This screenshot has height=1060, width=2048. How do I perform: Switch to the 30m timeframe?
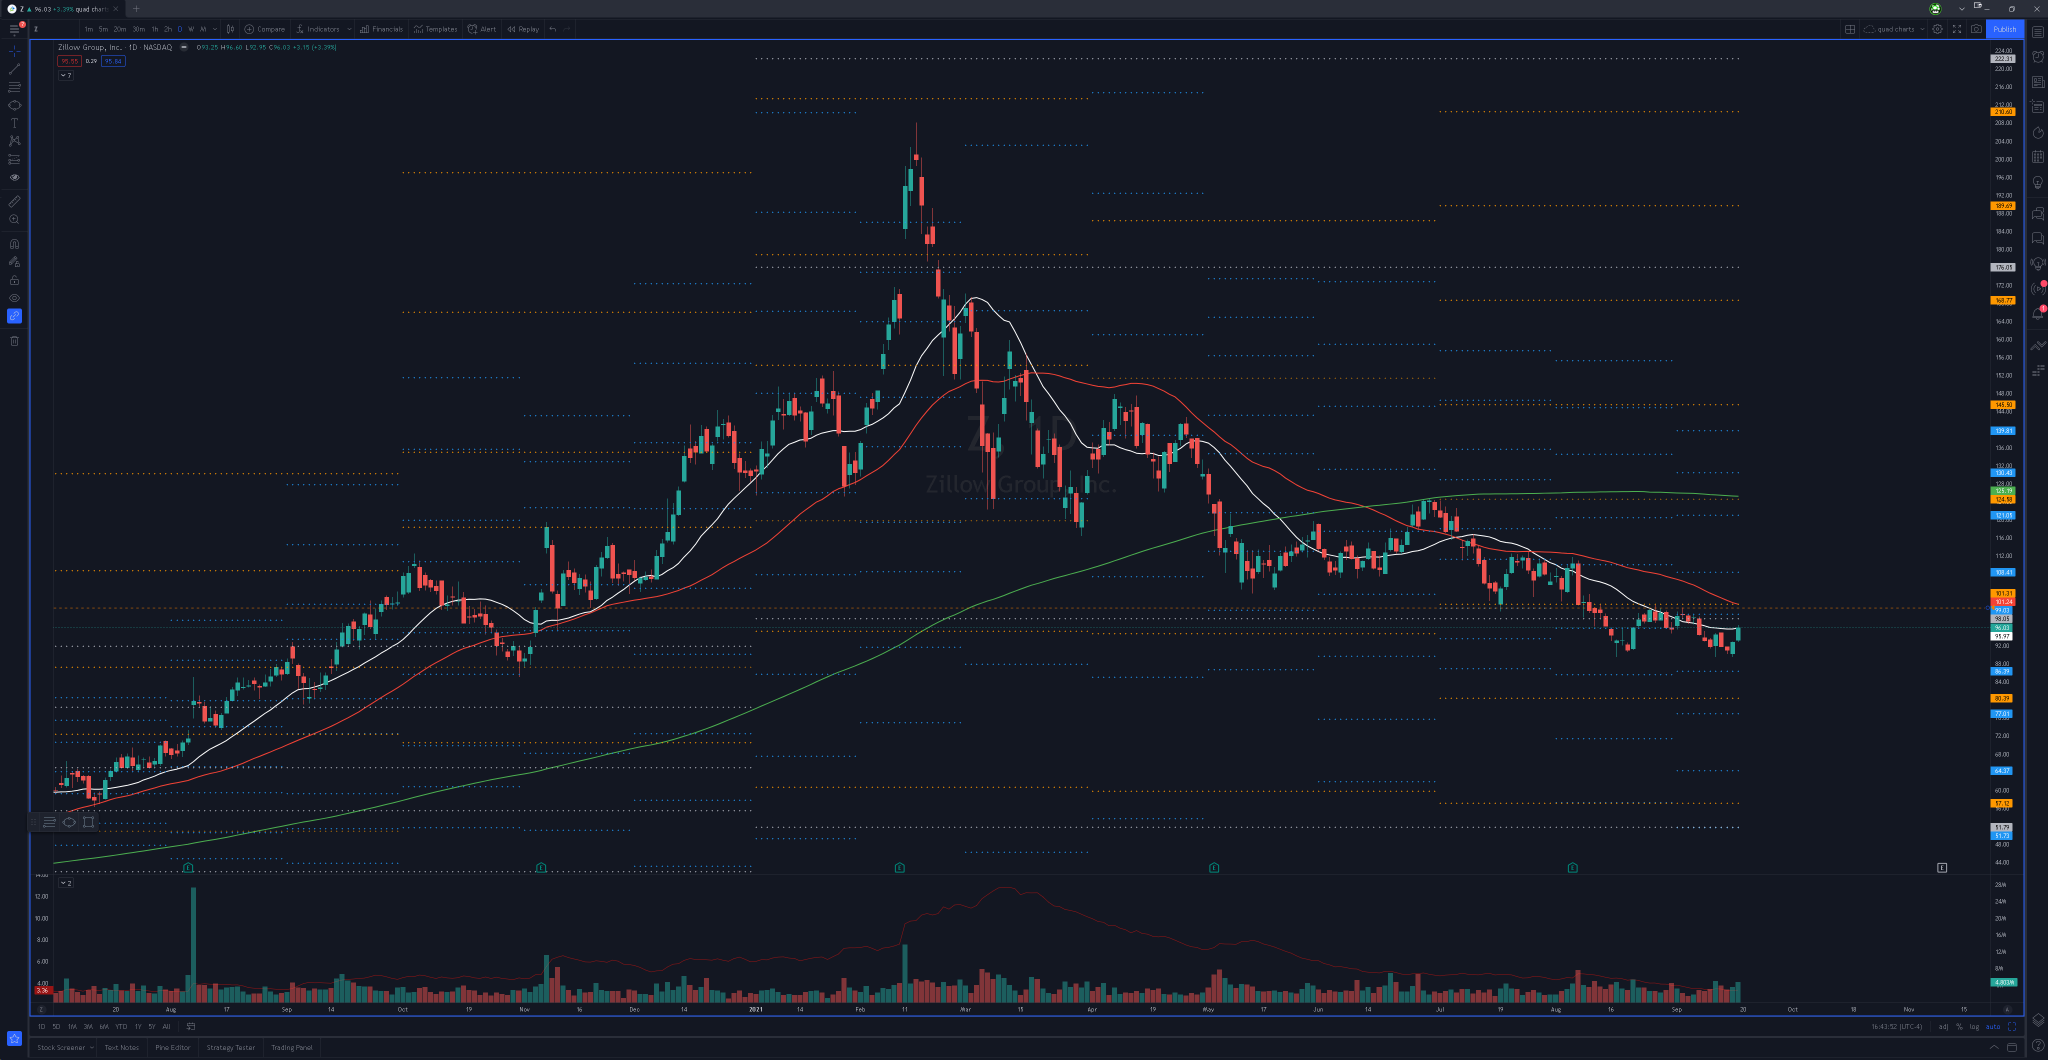pos(138,29)
